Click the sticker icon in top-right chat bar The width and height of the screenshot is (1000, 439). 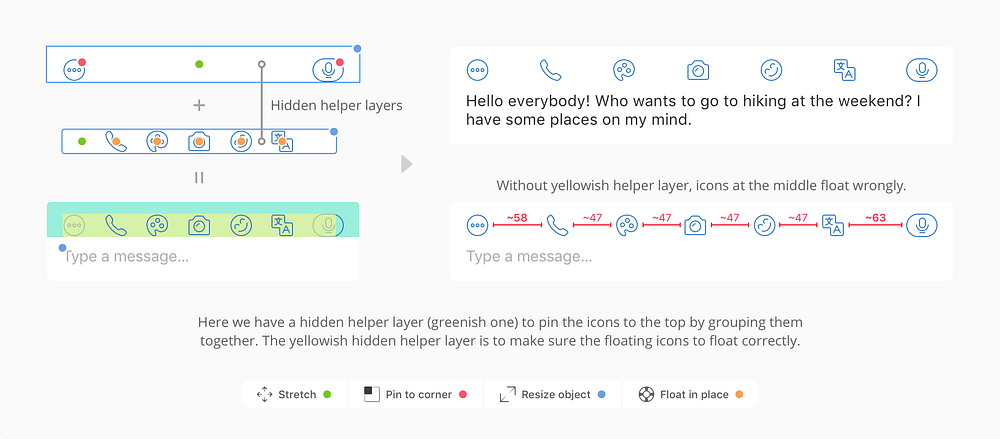[x=772, y=70]
